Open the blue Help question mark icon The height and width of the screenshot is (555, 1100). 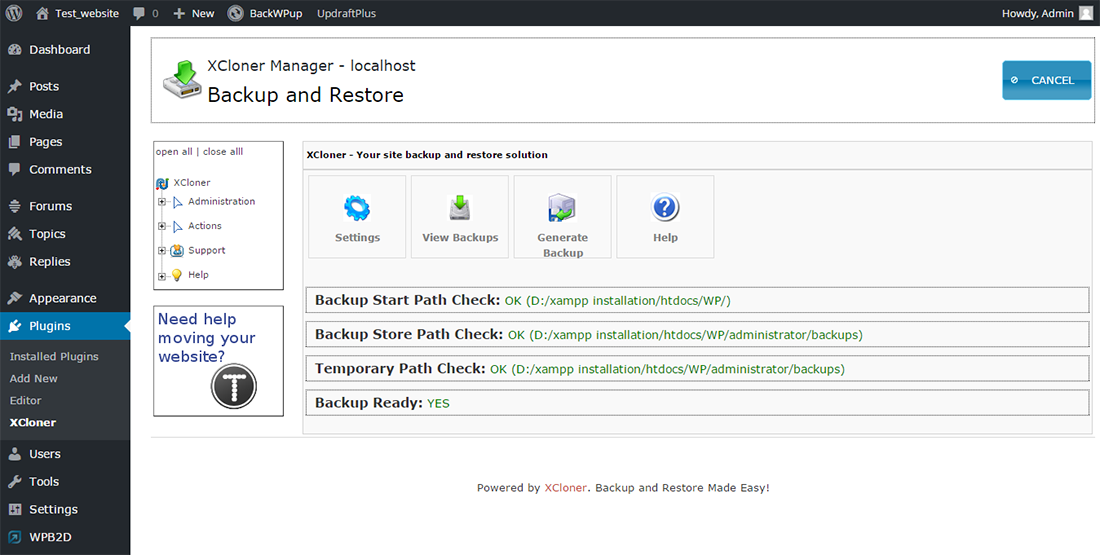(665, 209)
